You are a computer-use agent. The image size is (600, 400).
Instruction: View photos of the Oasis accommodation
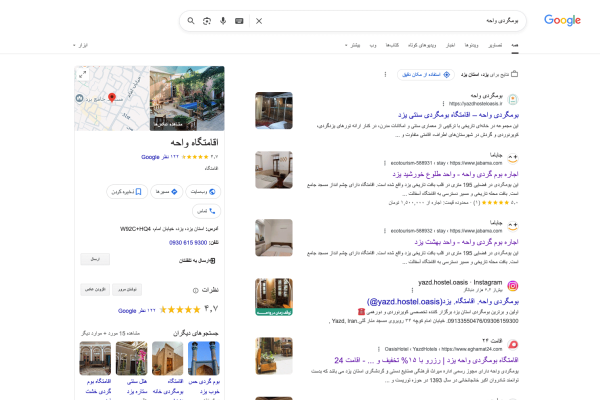[187, 98]
